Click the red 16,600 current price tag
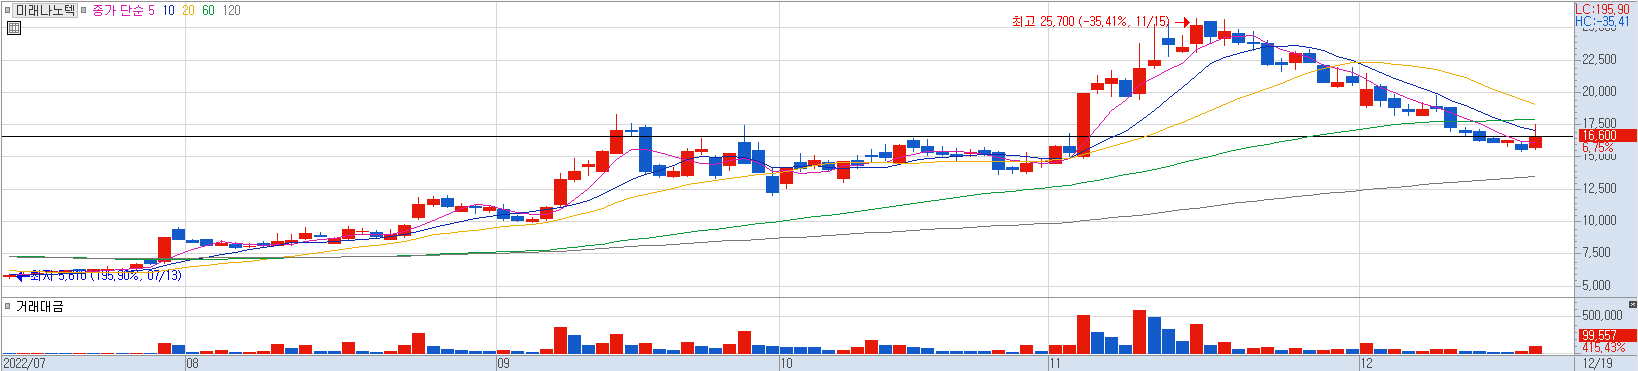The image size is (1638, 371). pos(1607,135)
